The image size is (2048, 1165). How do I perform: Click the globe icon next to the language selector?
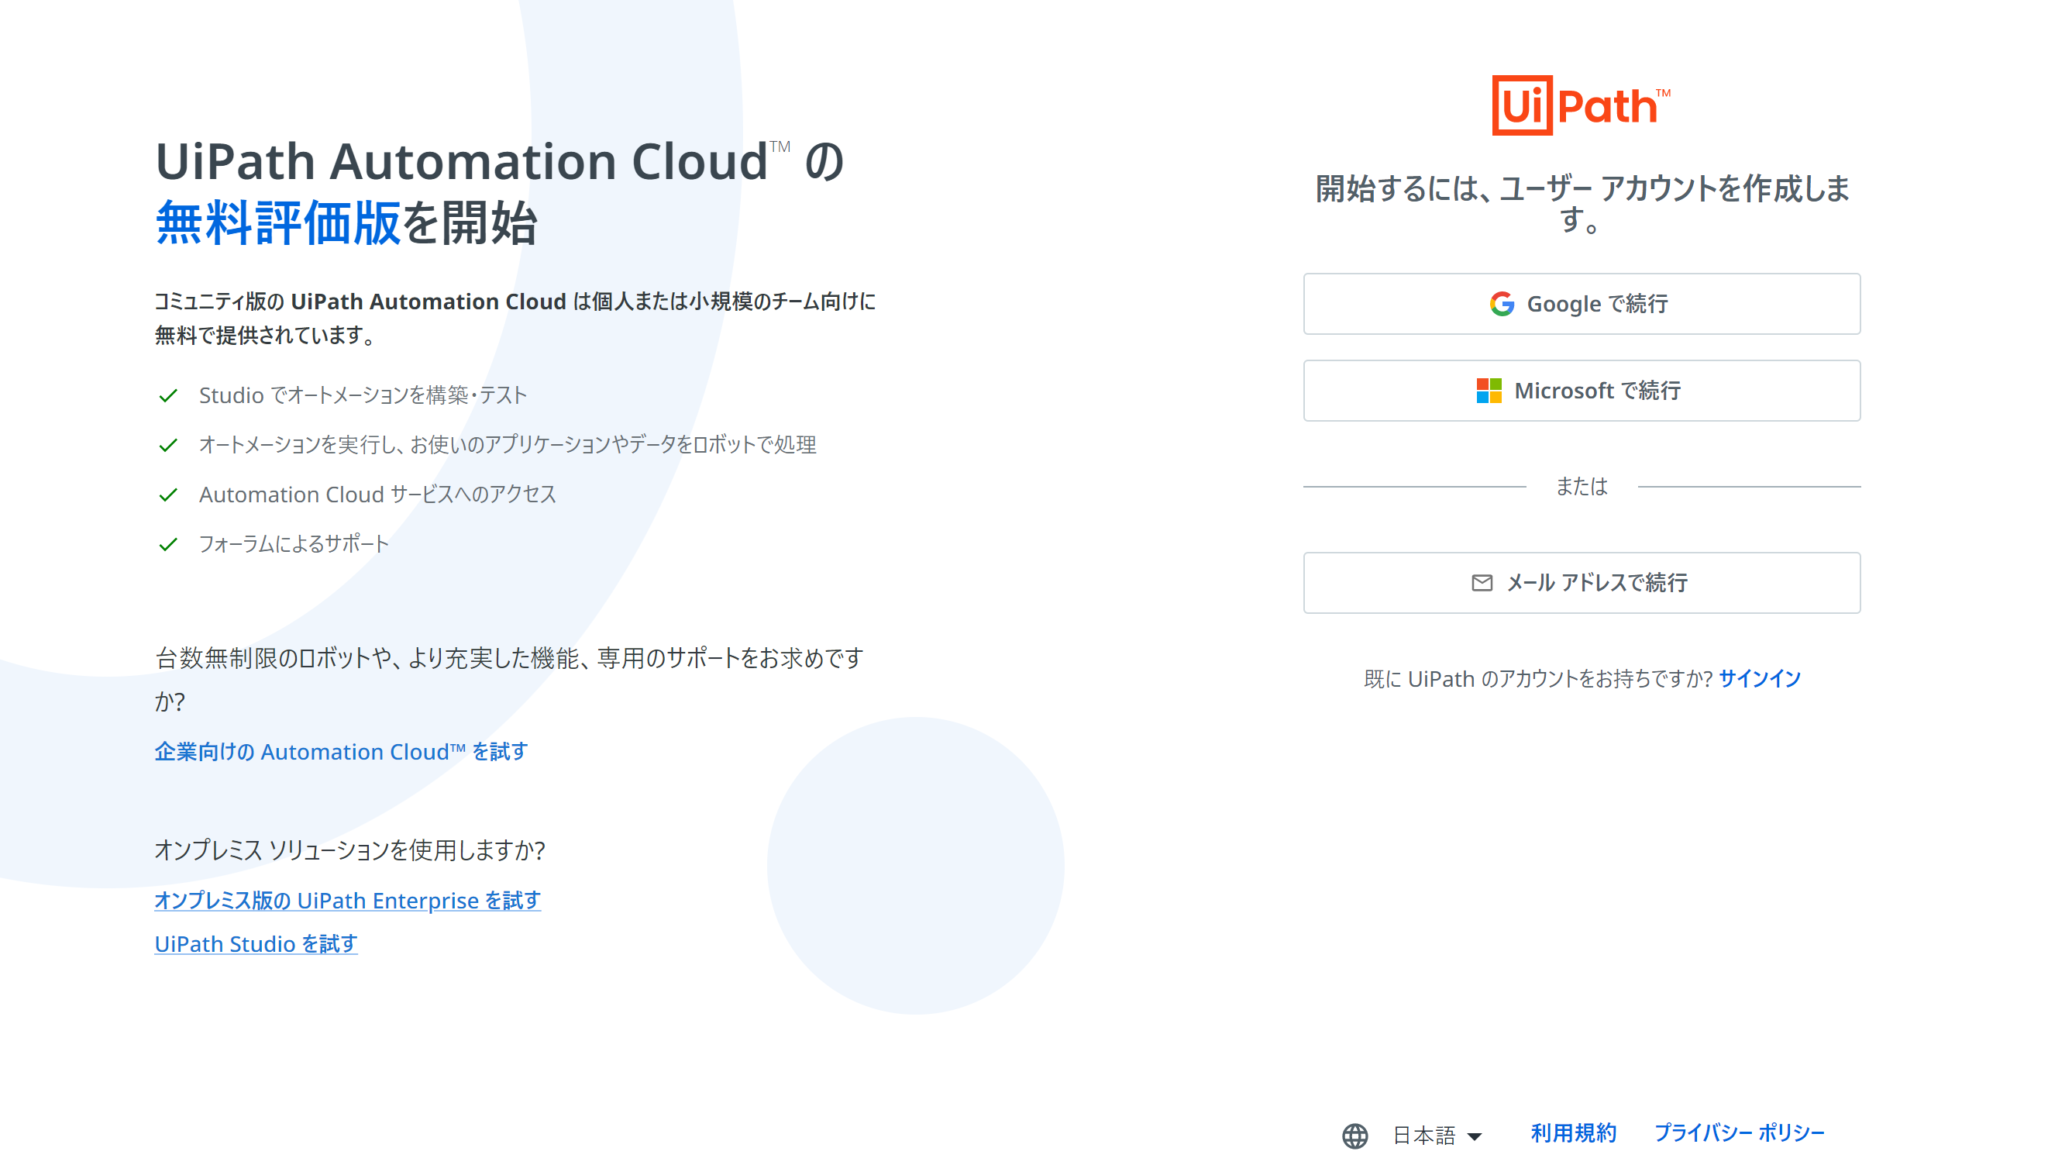pos(1355,1136)
